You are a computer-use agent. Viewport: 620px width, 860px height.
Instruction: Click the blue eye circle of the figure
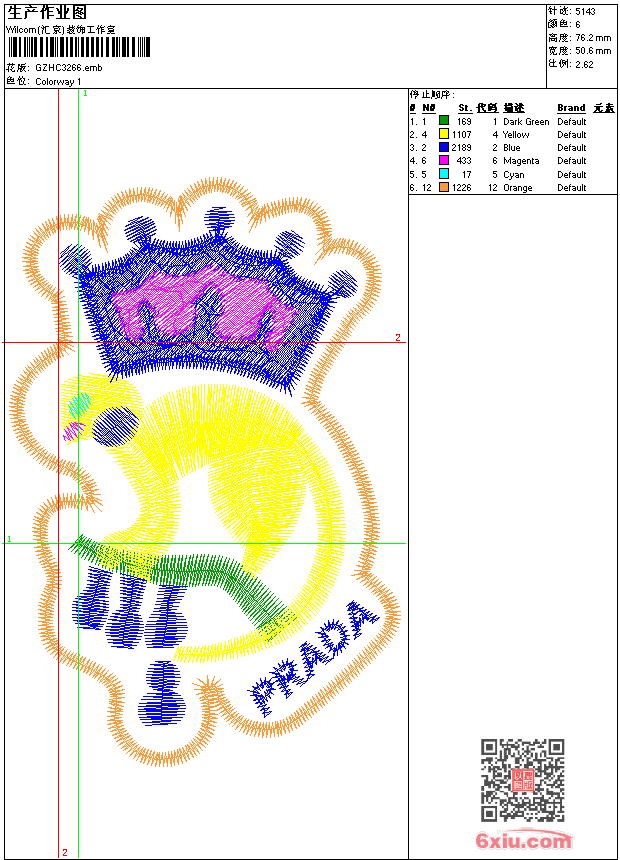click(x=115, y=426)
